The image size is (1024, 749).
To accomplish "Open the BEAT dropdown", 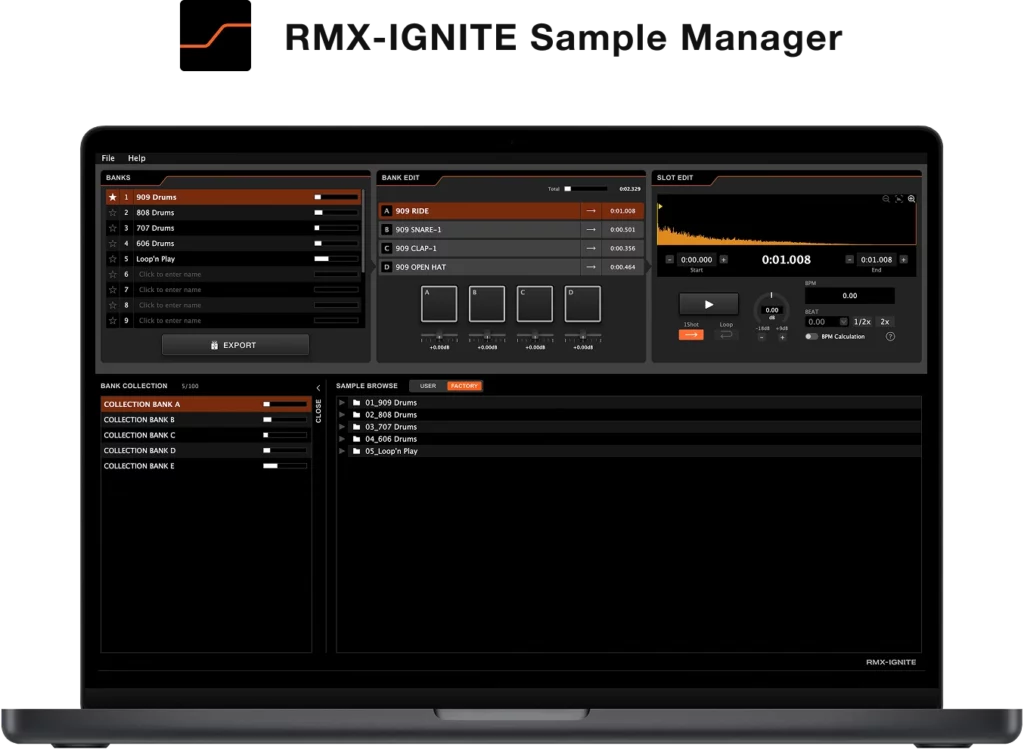I will (843, 322).
